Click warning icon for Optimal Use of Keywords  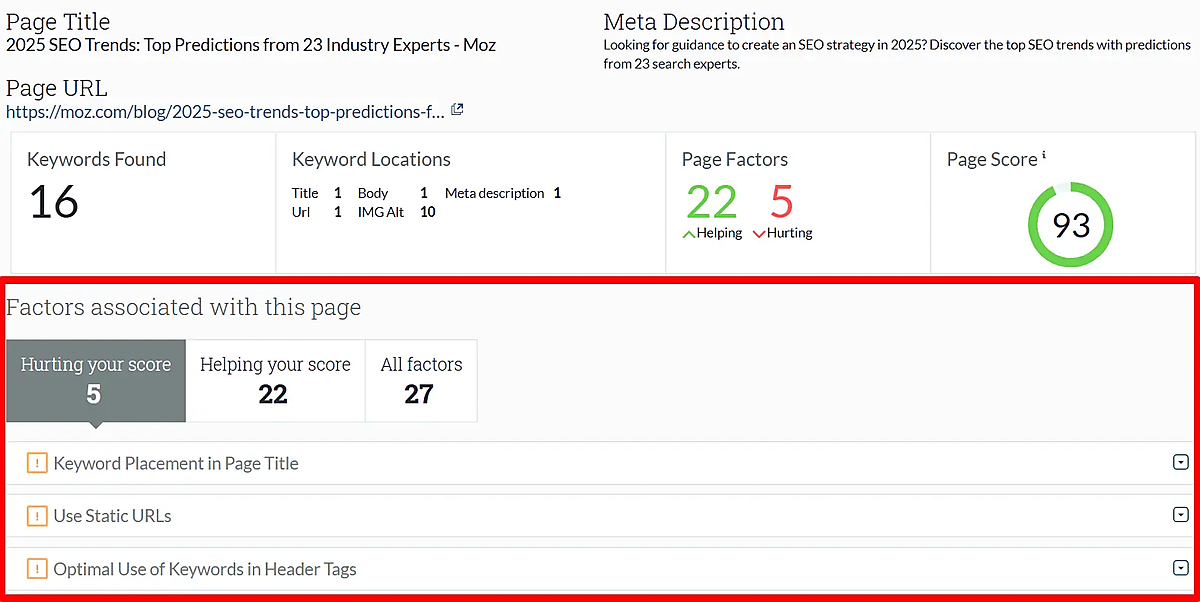click(37, 569)
